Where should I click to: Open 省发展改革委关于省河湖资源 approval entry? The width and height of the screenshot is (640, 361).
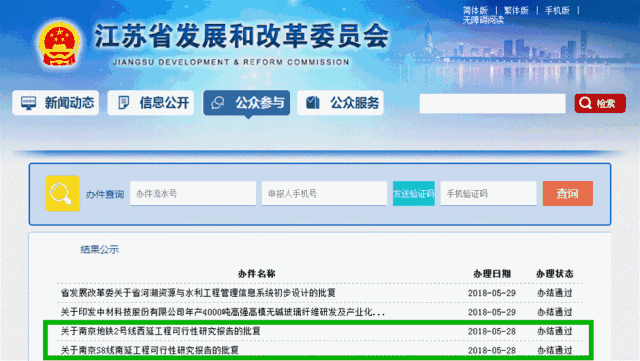click(198, 293)
